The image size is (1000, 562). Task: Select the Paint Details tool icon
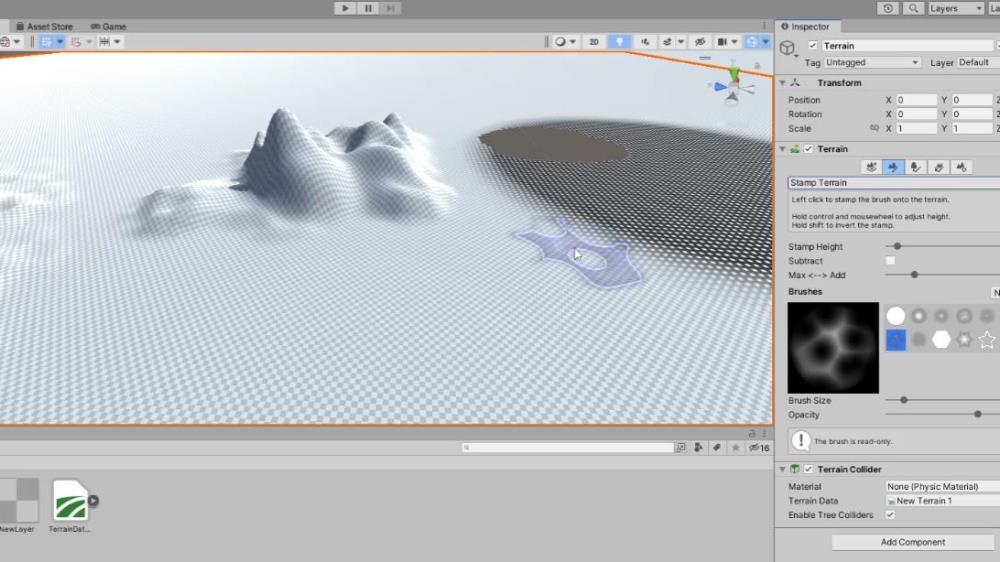[939, 167]
